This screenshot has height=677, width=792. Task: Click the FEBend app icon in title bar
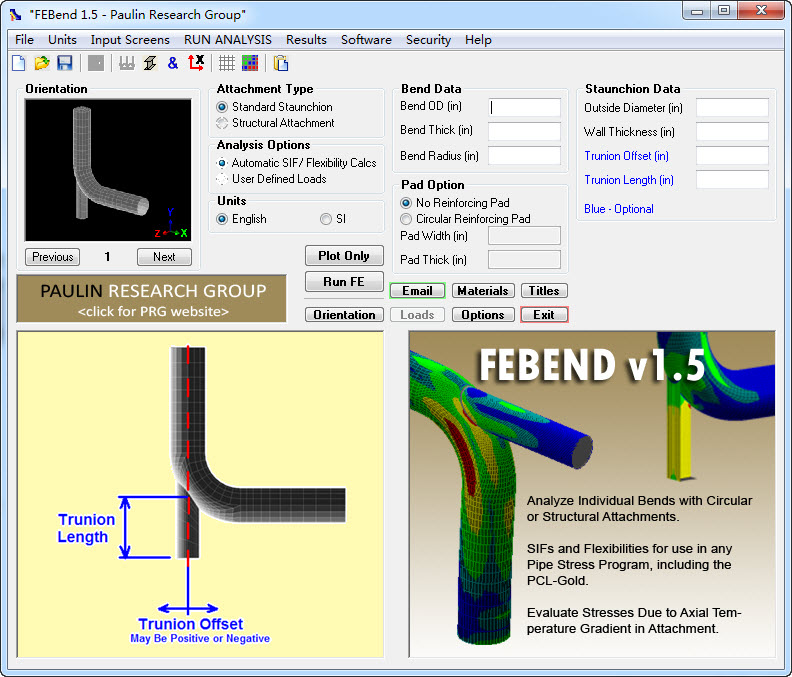click(x=16, y=14)
